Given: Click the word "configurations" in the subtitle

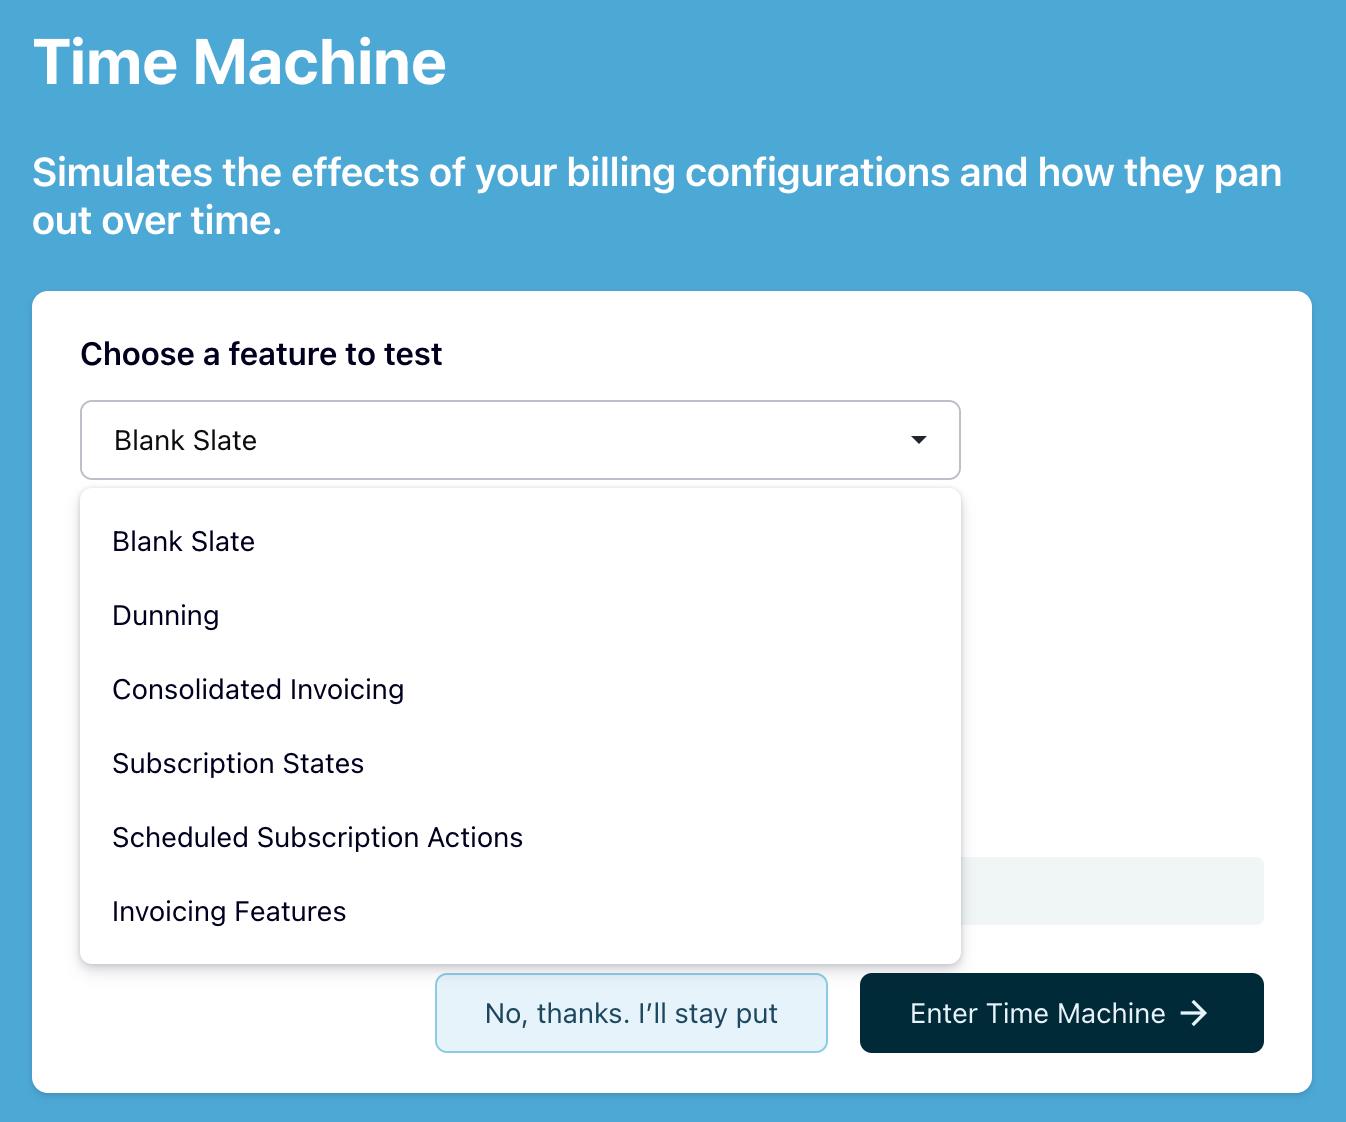Looking at the screenshot, I should [817, 172].
